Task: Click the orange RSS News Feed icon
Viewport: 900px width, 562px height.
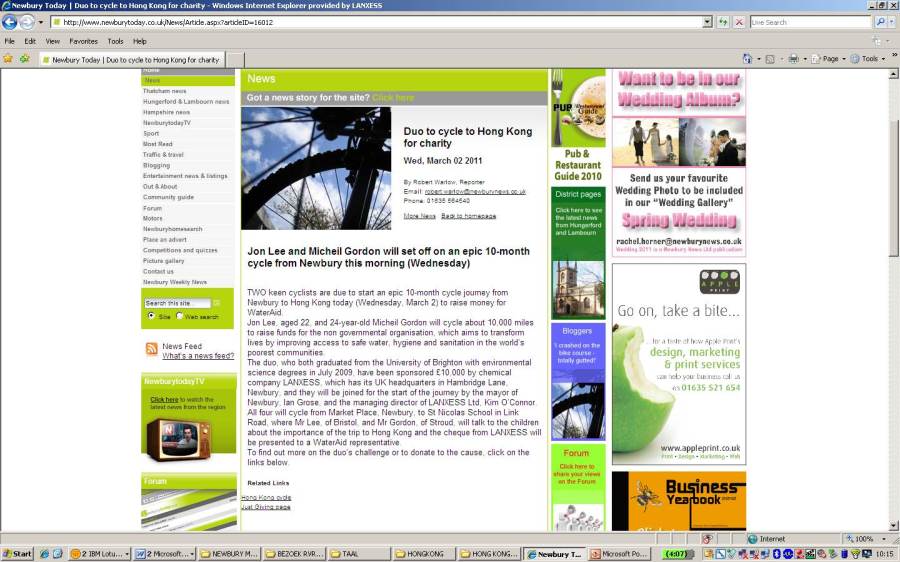Action: 151,349
